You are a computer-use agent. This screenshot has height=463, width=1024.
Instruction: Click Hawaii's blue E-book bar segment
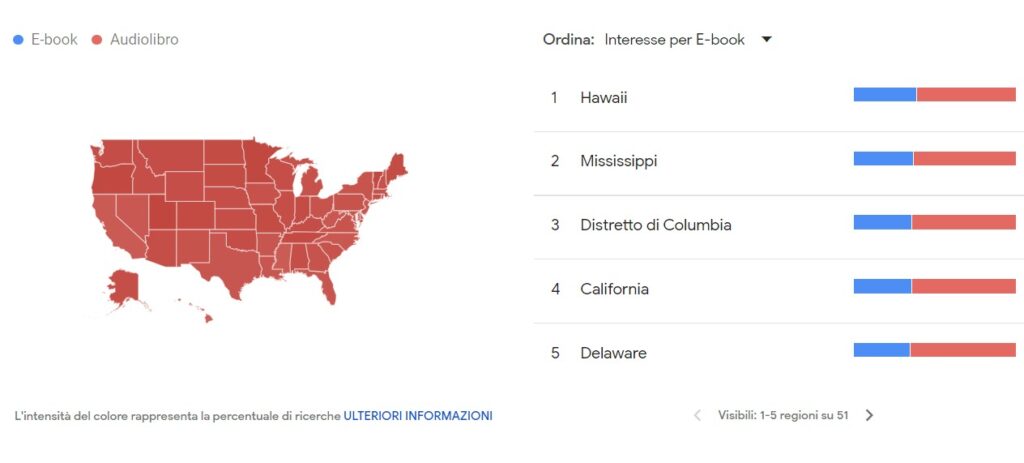click(x=884, y=95)
